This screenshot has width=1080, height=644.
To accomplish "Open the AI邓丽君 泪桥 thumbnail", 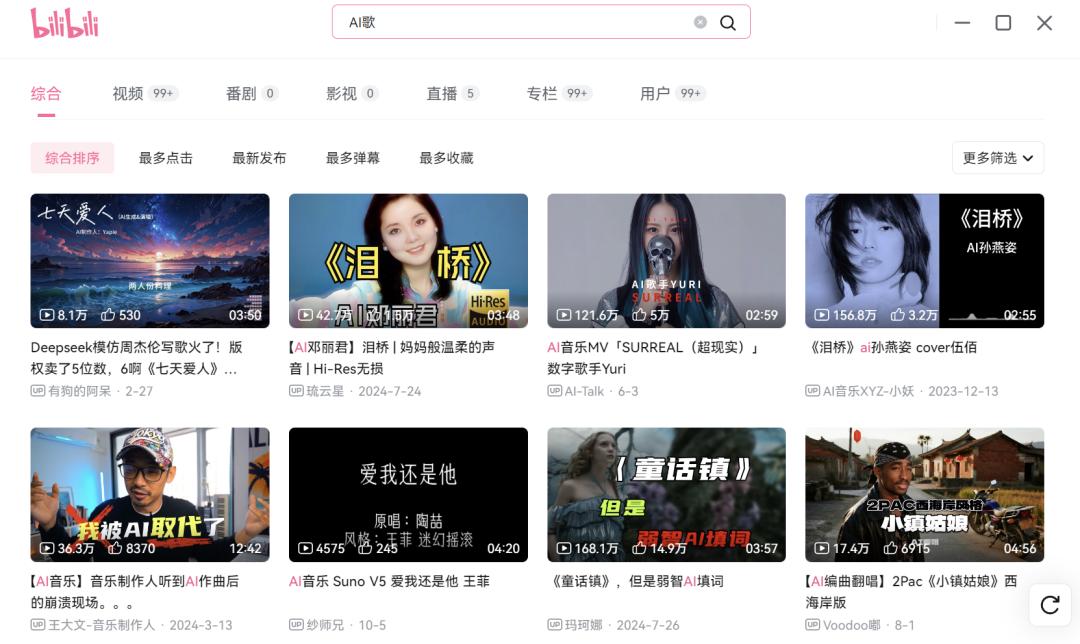I will tap(408, 260).
